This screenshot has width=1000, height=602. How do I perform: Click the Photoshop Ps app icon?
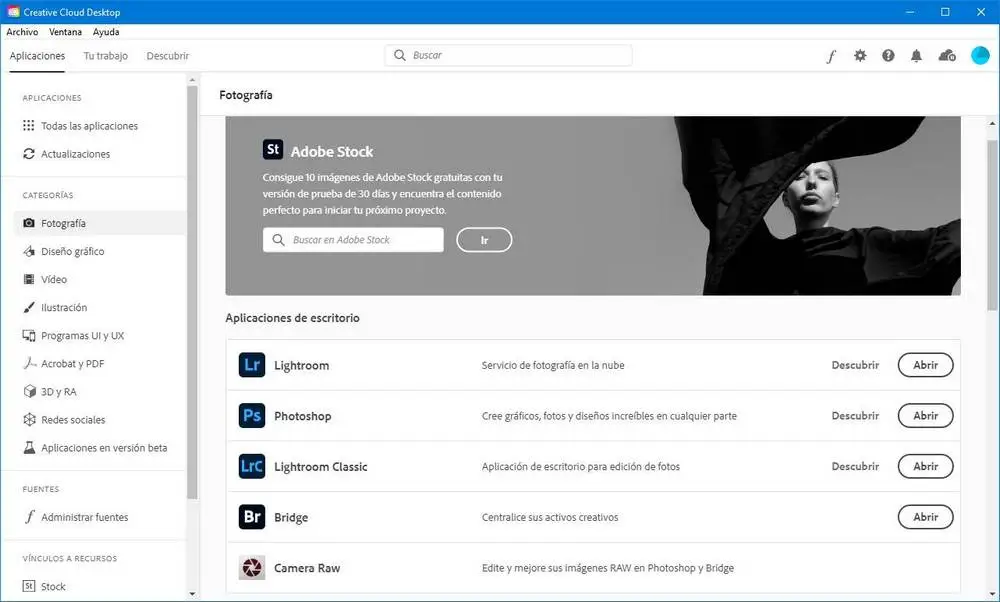pos(252,416)
